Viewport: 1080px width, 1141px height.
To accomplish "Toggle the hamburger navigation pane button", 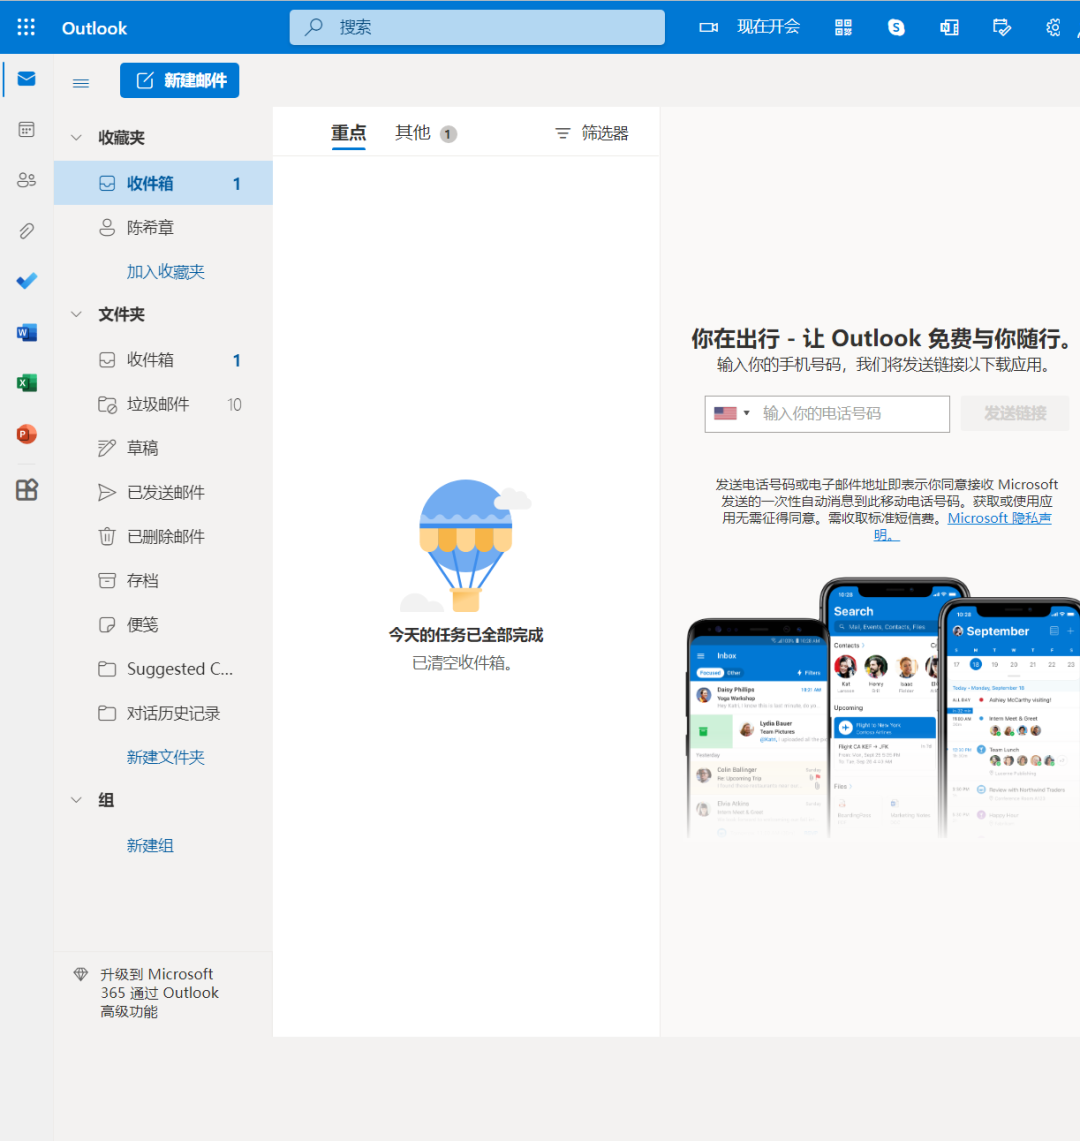I will pyautogui.click(x=81, y=83).
